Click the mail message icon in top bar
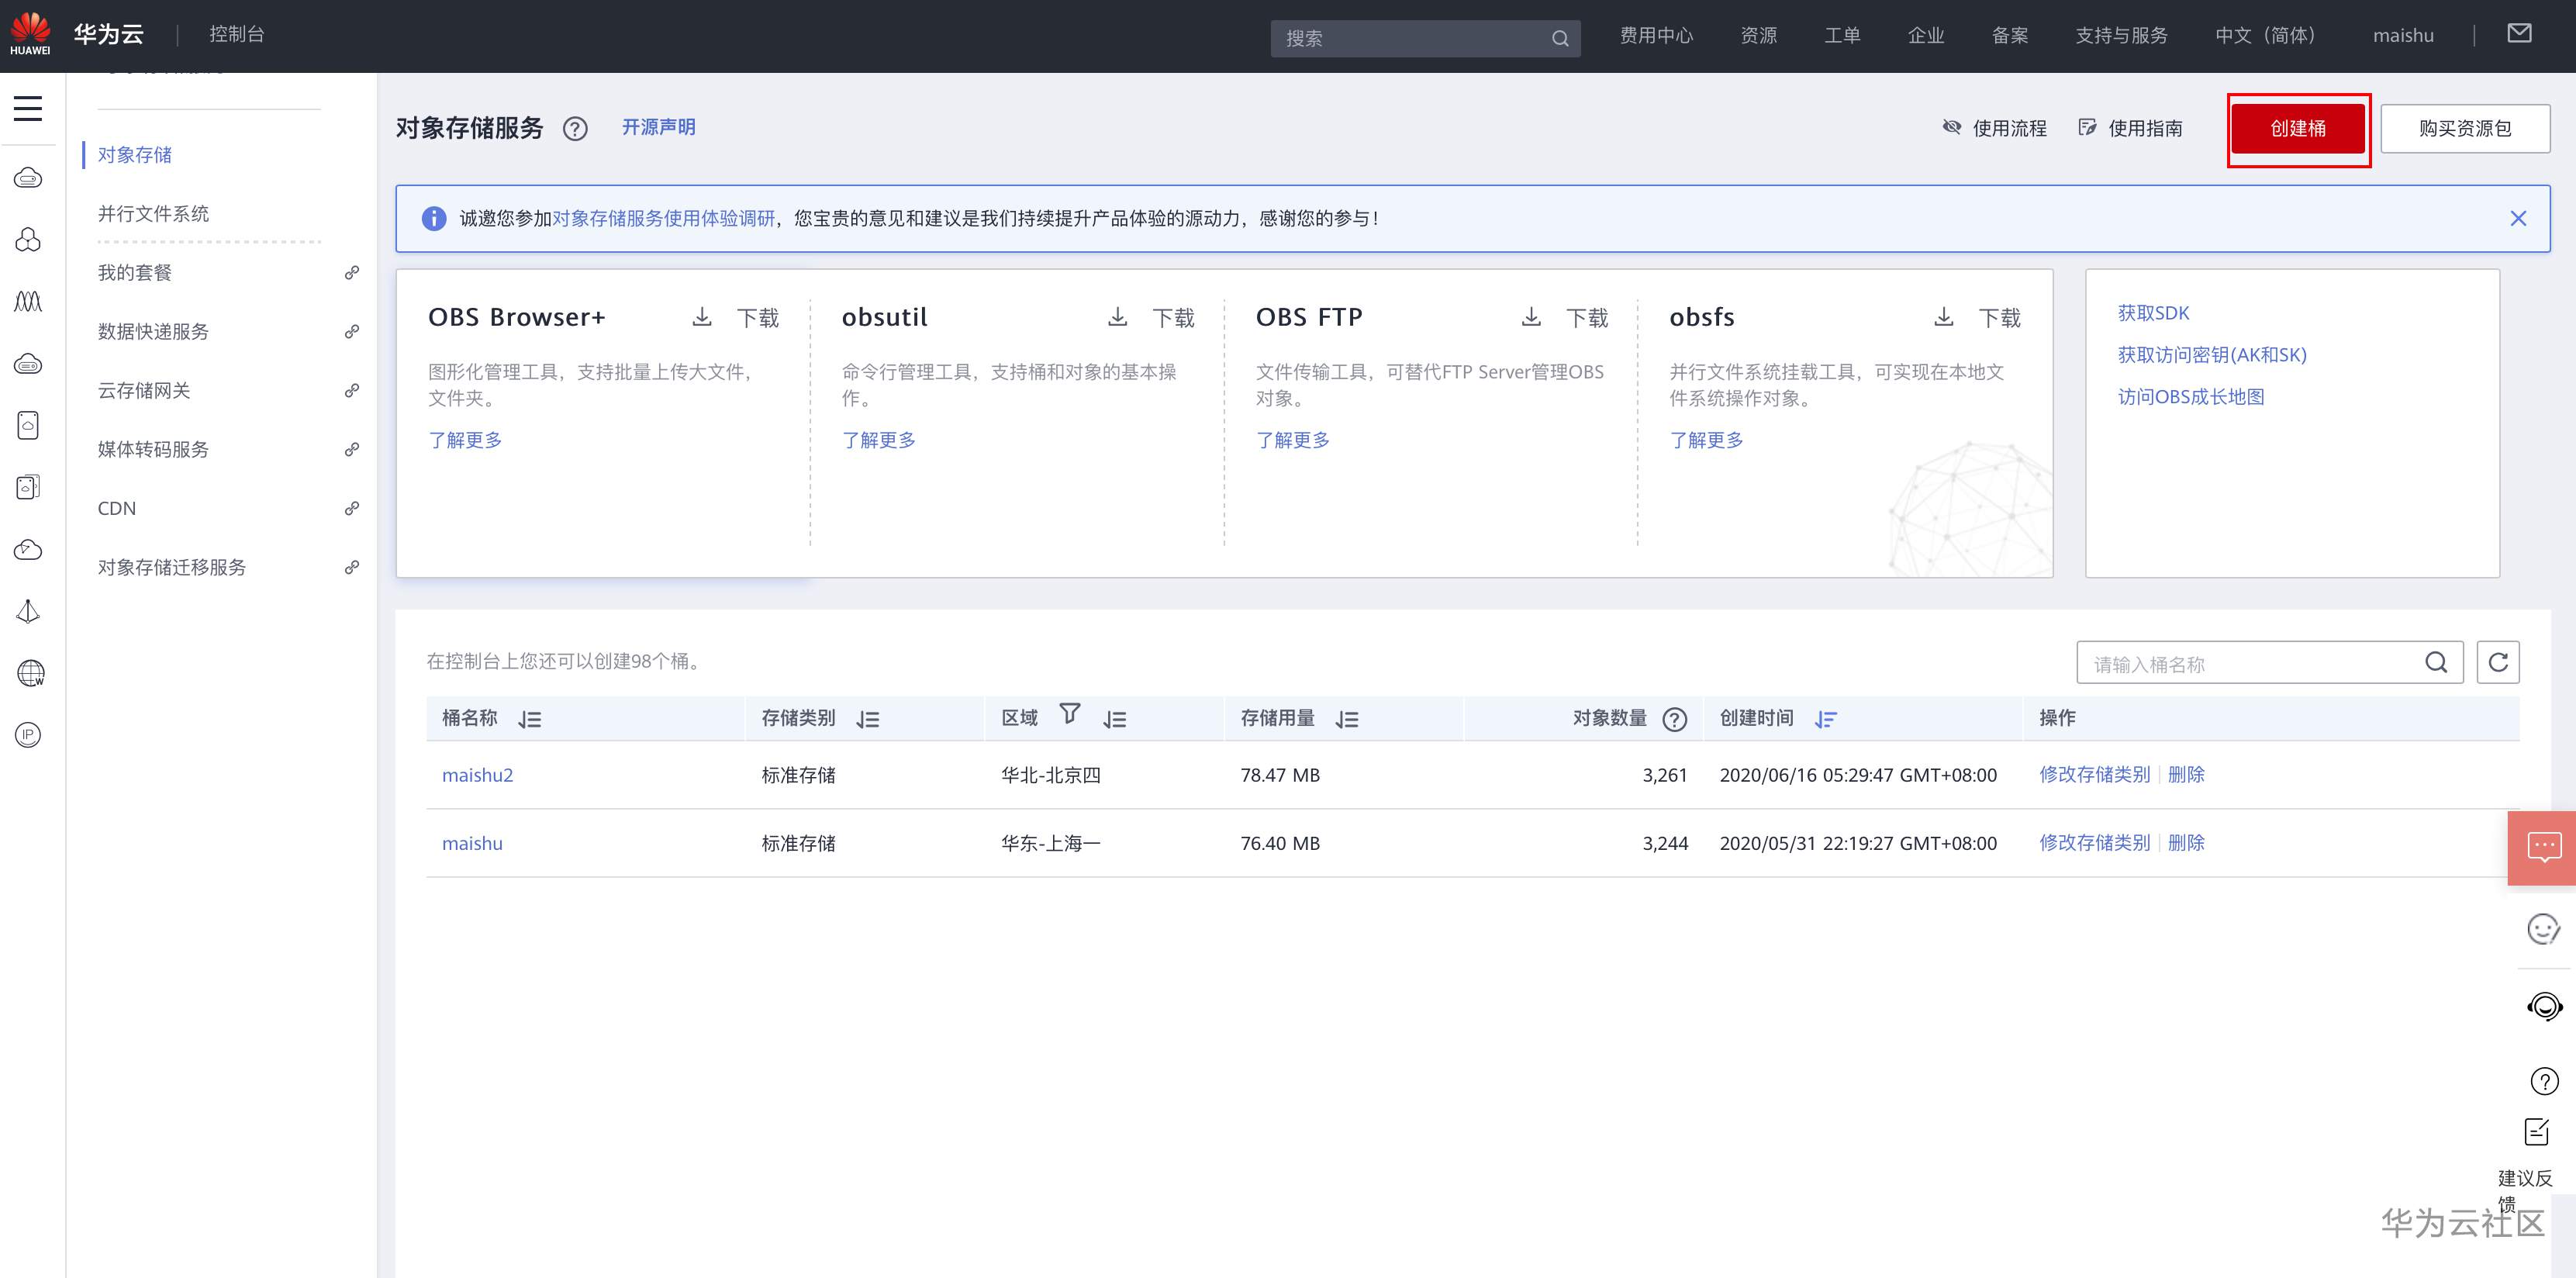Viewport: 2576px width, 1278px height. (2520, 34)
